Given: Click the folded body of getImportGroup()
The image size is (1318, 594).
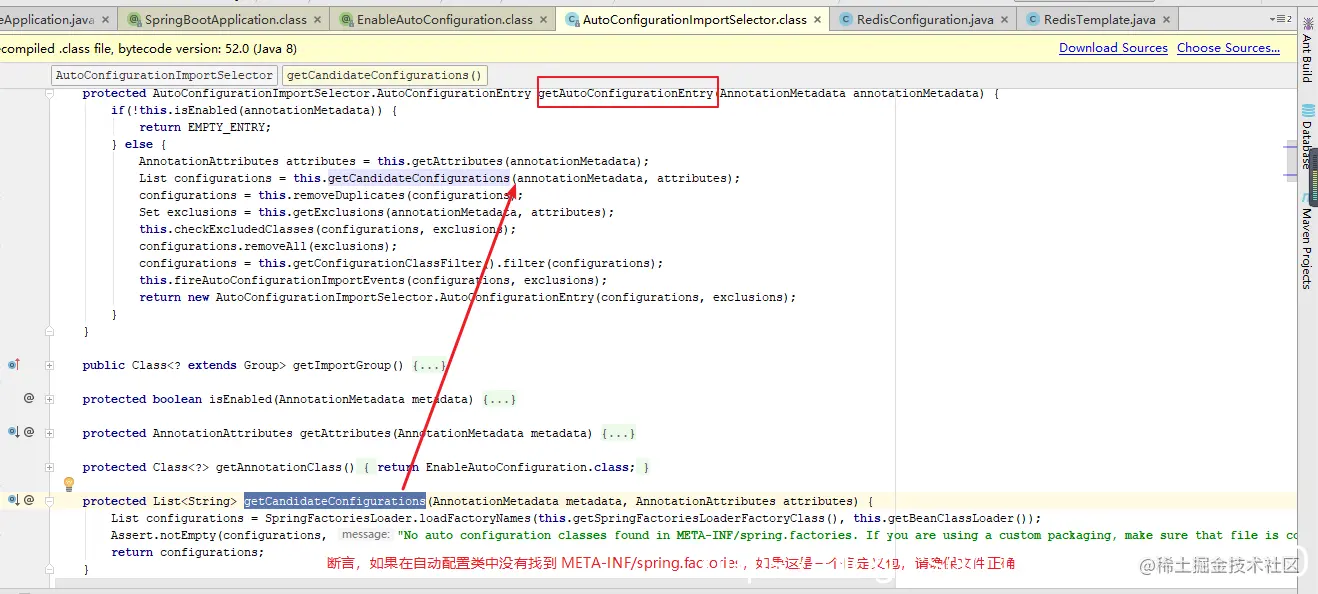Looking at the screenshot, I should [430, 366].
